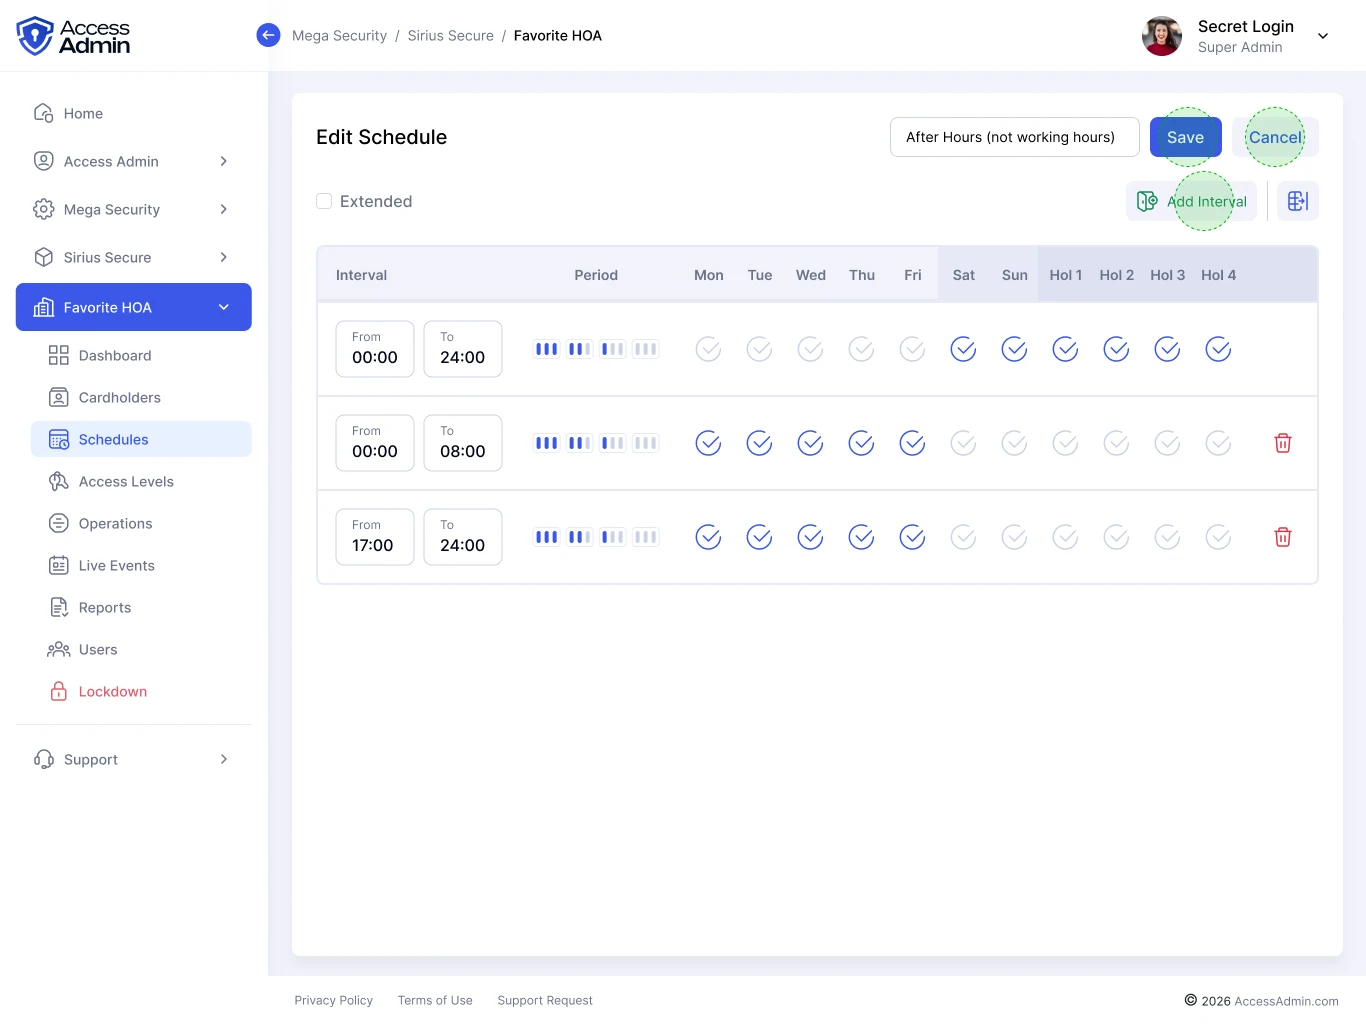Click the Period bars in the 17:00 row

[597, 537]
